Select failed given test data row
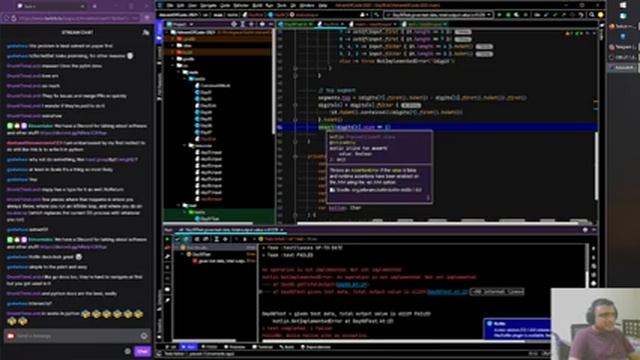Screen dimensions: 640x360 click(x=224, y=261)
